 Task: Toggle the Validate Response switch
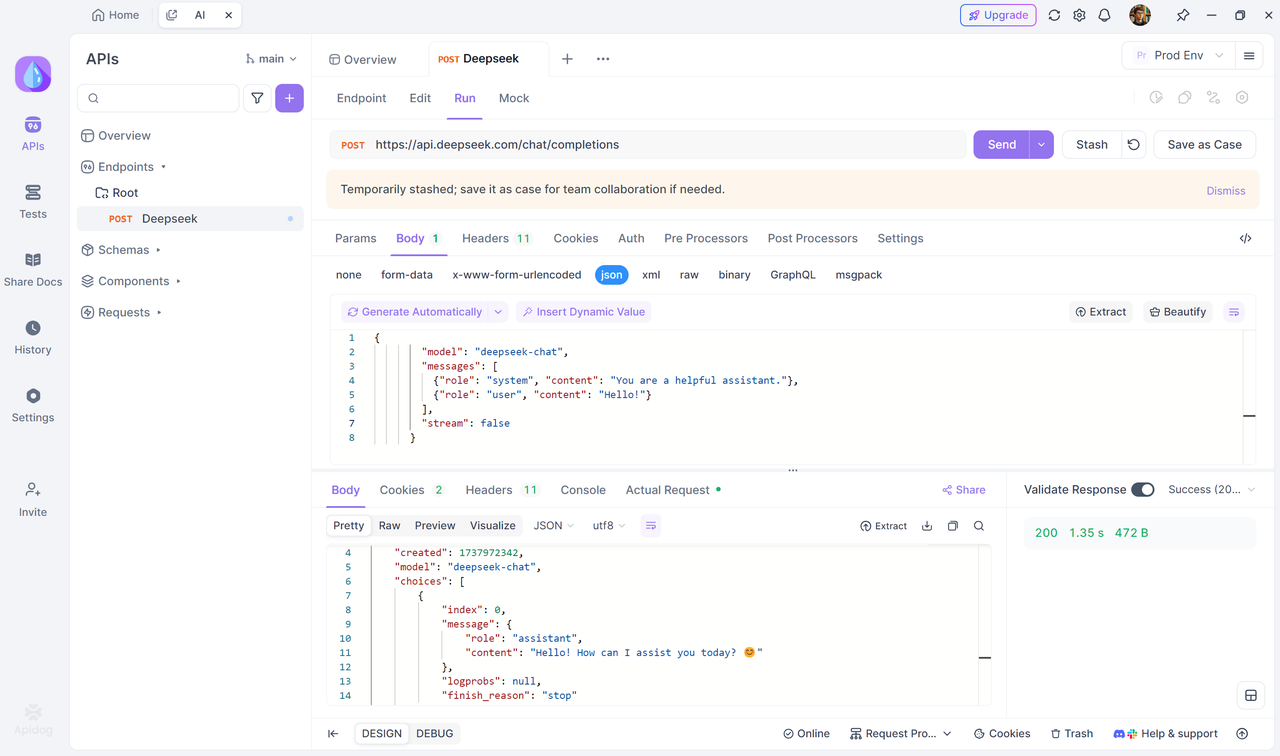(x=1142, y=490)
